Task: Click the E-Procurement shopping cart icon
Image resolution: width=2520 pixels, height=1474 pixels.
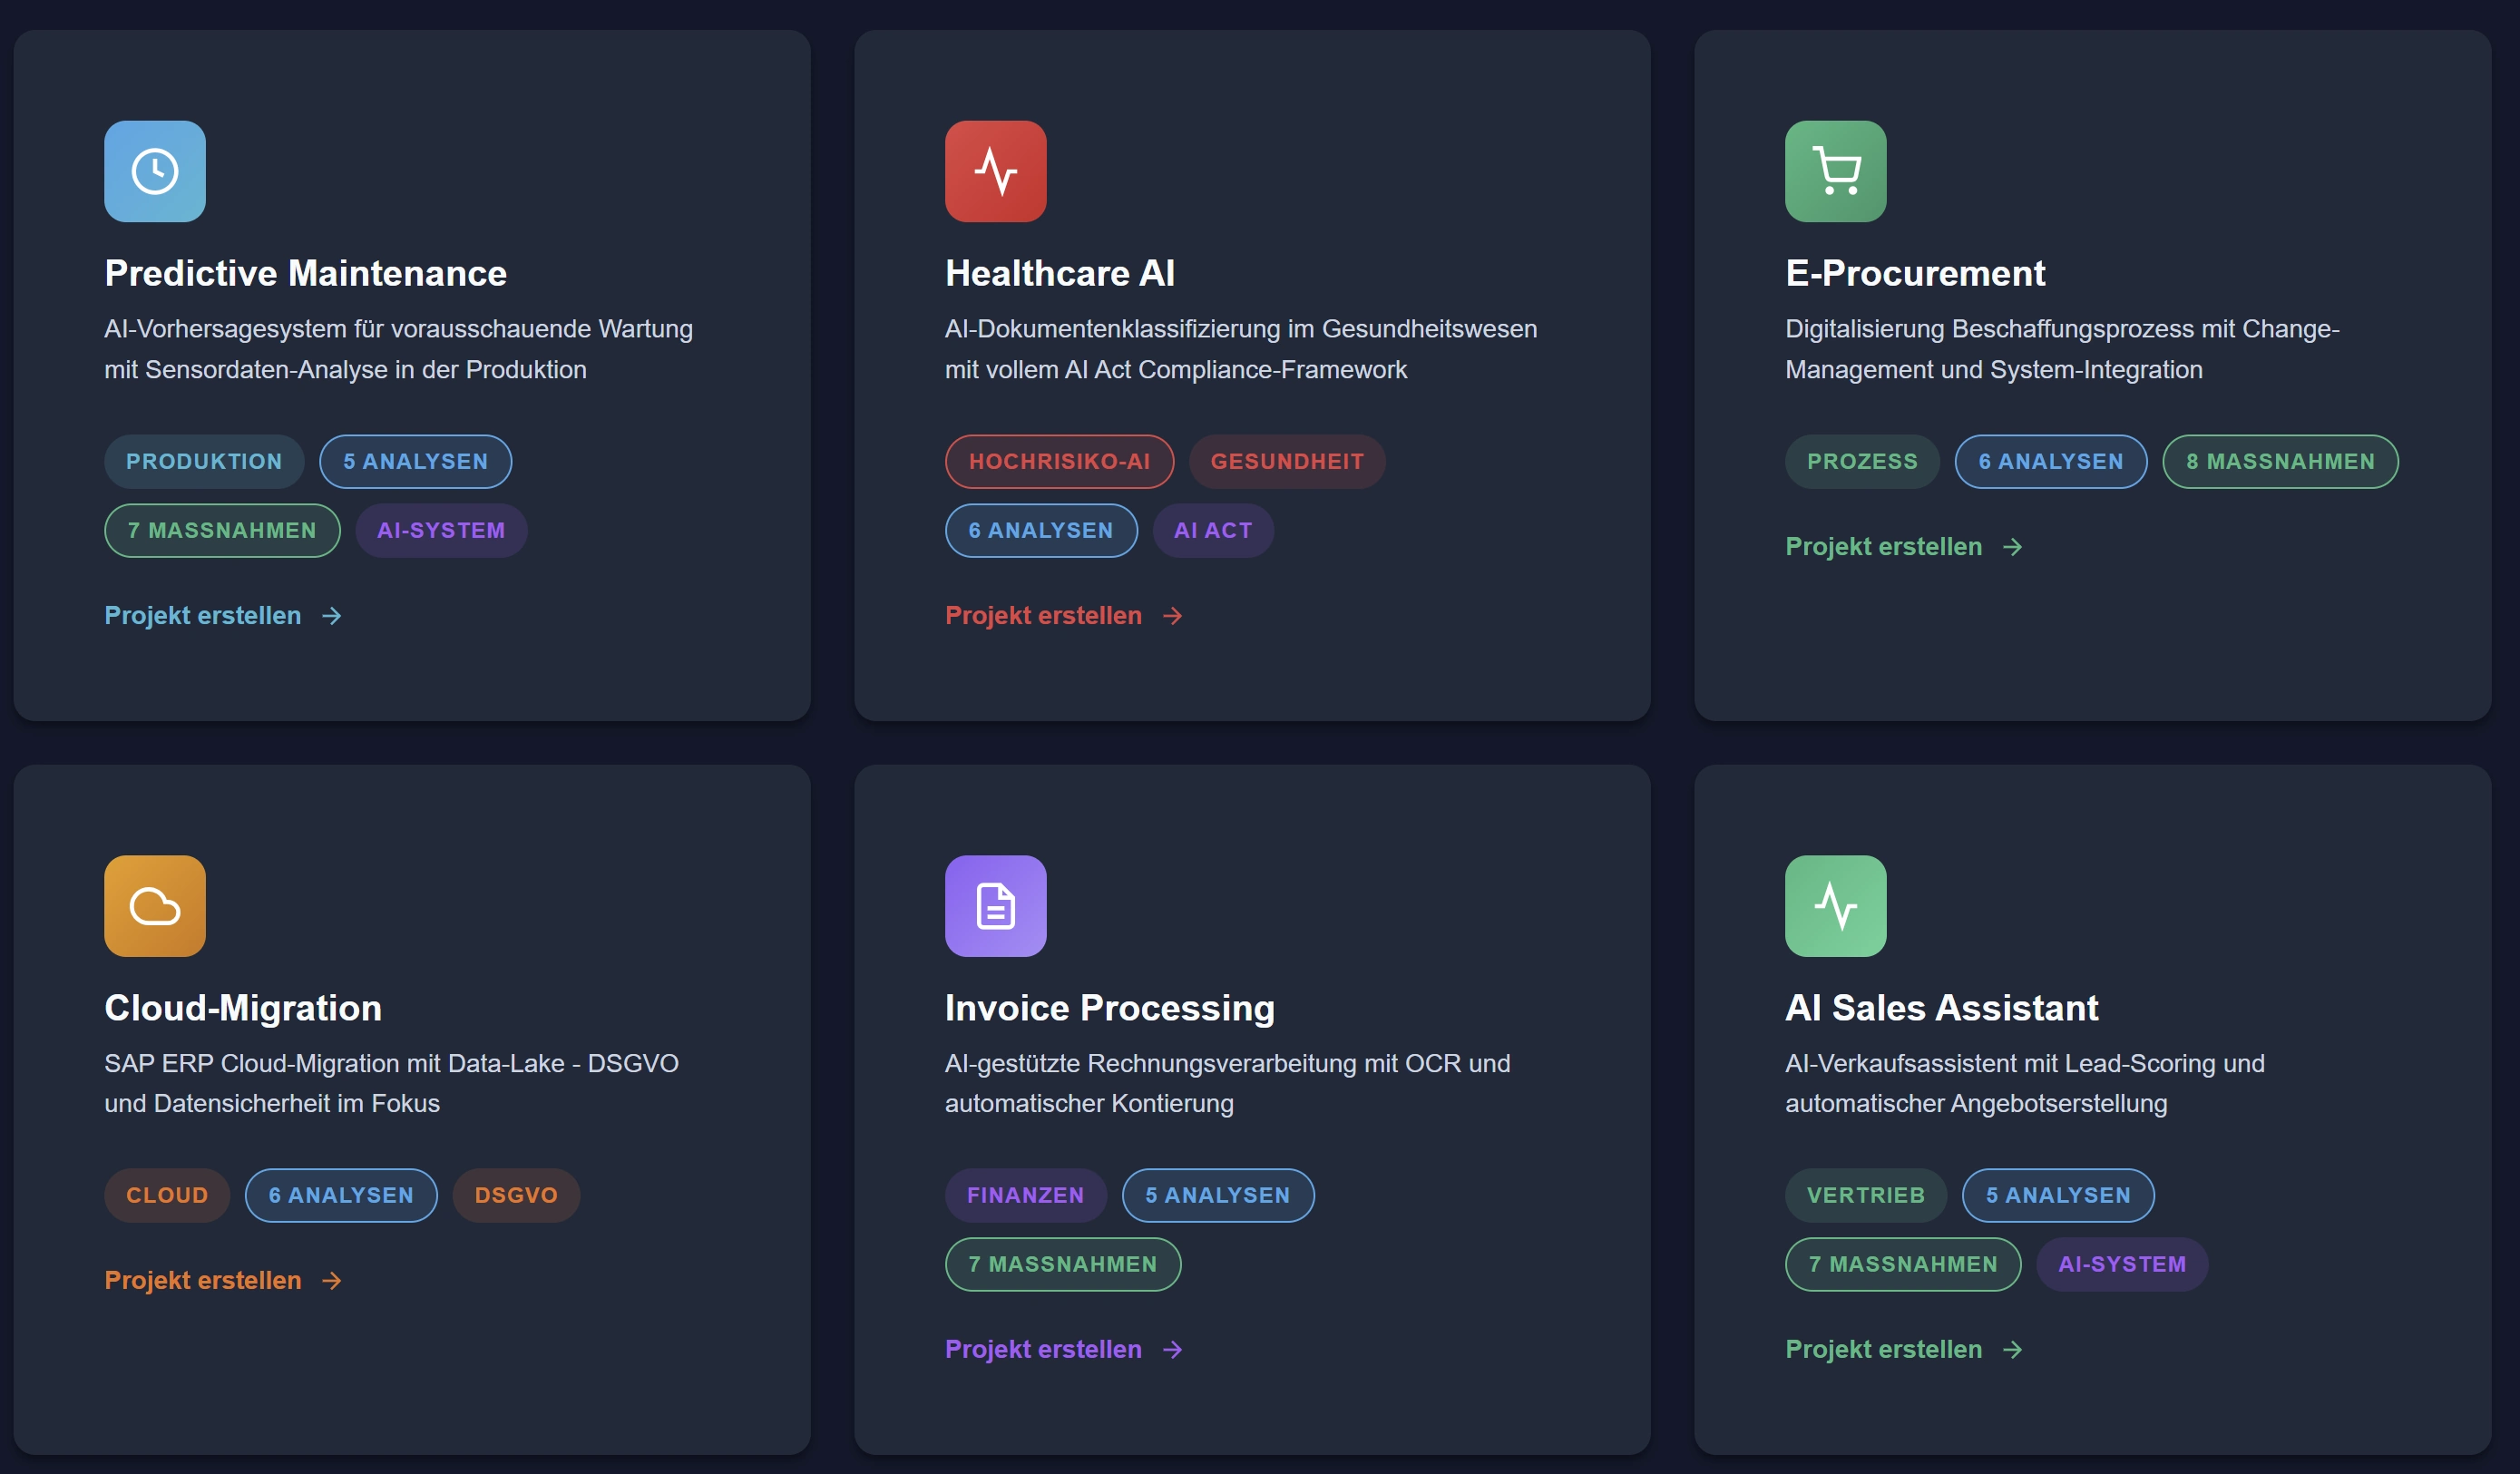Action: (x=1835, y=171)
